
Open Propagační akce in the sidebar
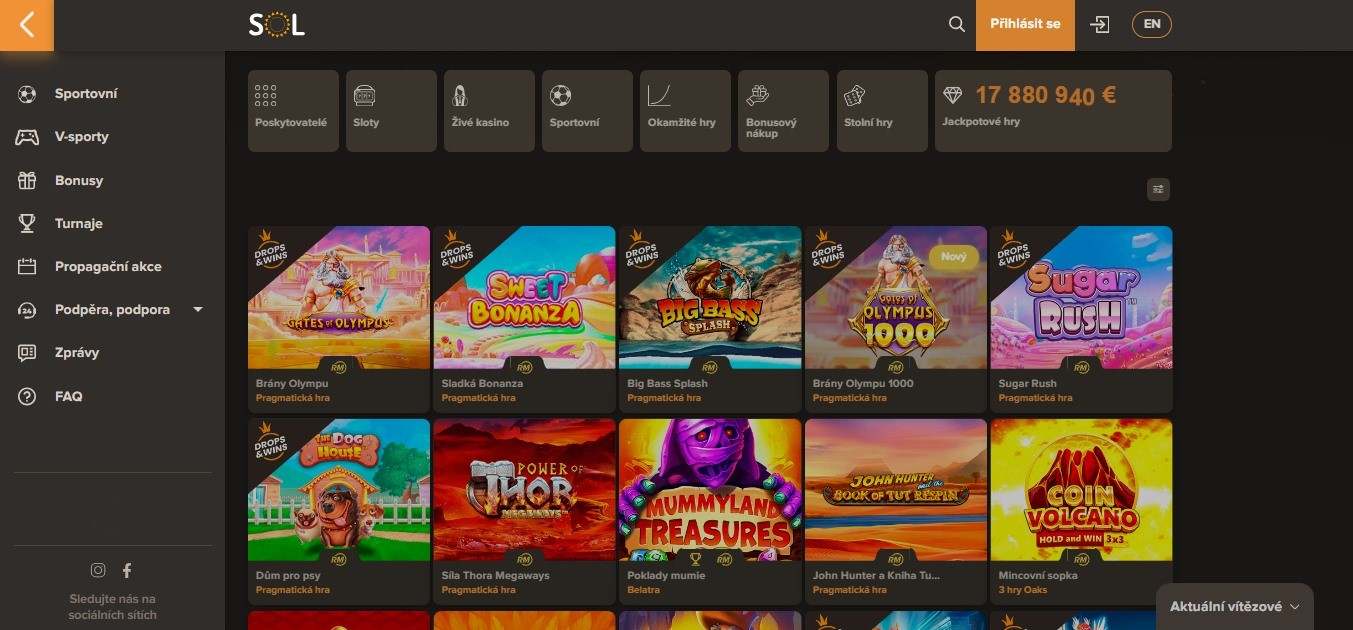point(108,267)
